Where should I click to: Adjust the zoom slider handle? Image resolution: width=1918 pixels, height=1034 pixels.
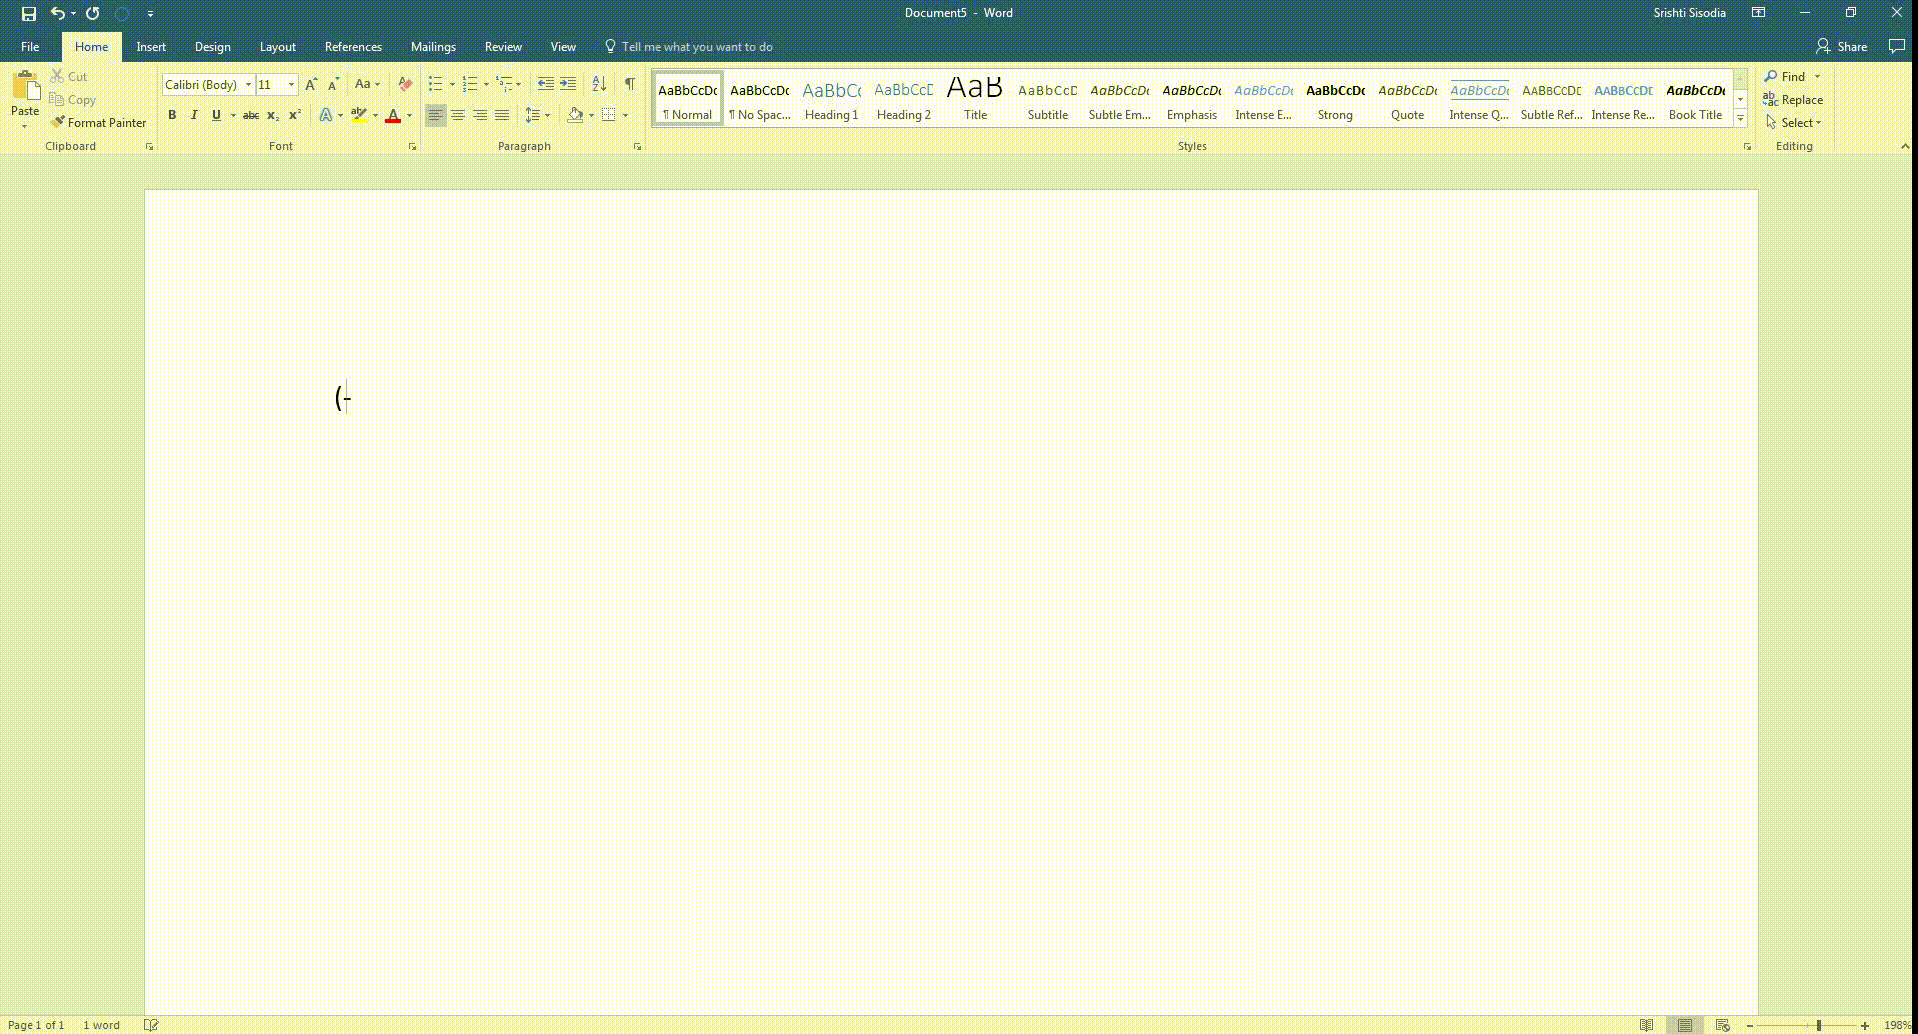coord(1819,1025)
